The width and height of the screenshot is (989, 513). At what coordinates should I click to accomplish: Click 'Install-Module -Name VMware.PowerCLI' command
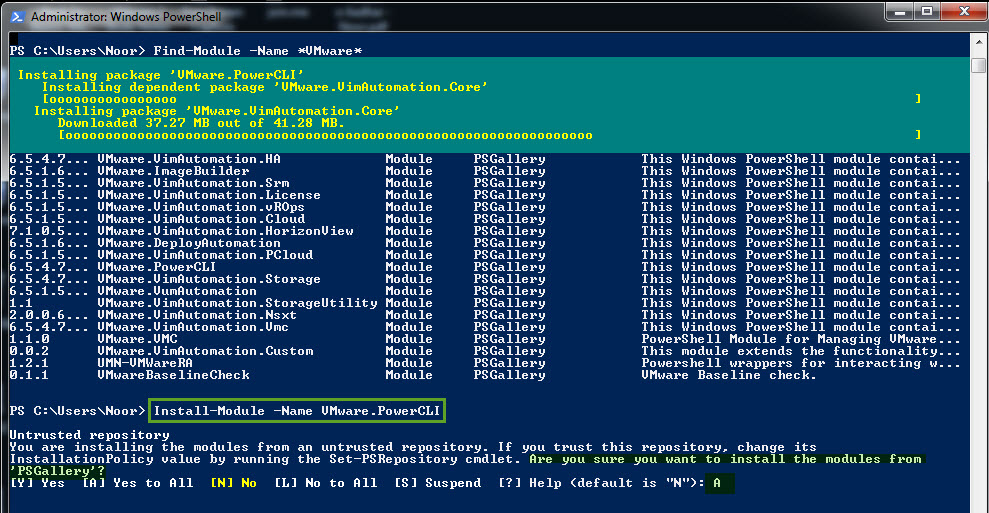point(297,411)
